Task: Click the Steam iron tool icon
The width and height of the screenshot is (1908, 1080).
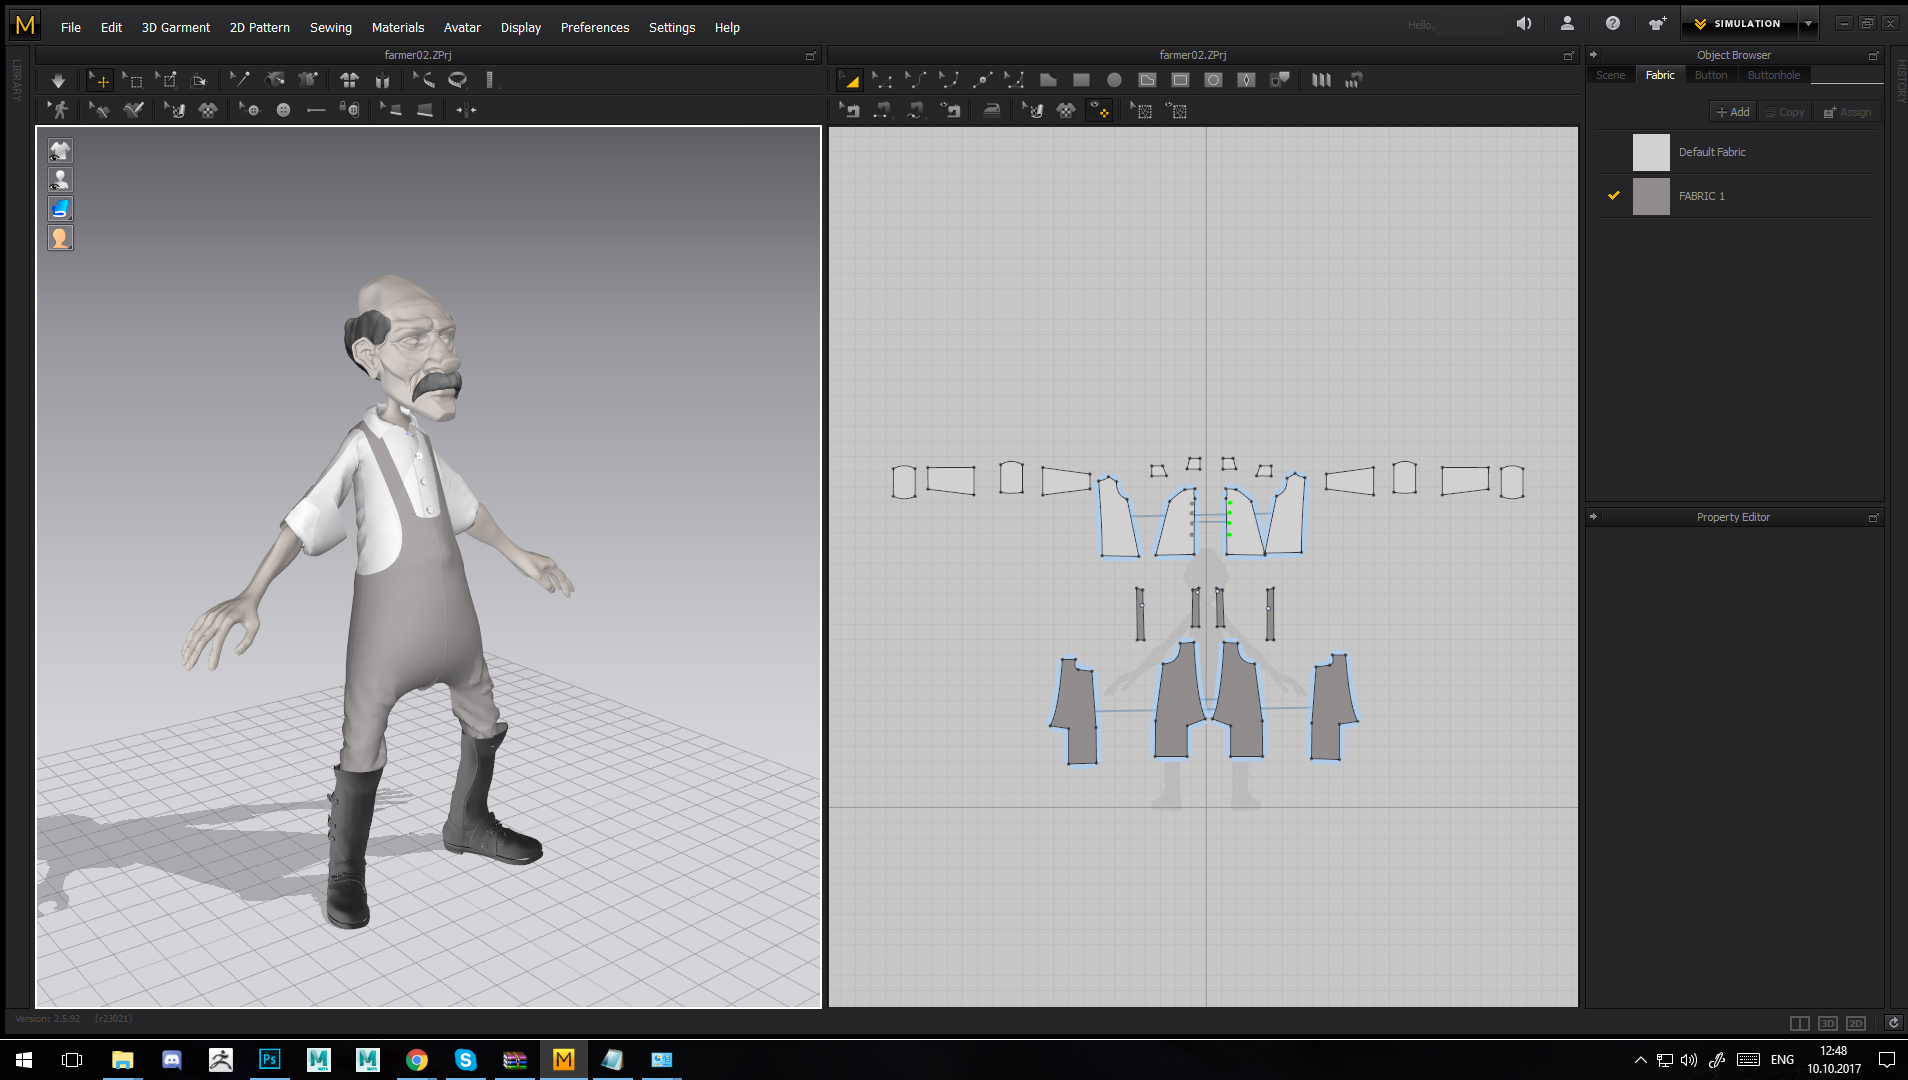Action: point(991,111)
